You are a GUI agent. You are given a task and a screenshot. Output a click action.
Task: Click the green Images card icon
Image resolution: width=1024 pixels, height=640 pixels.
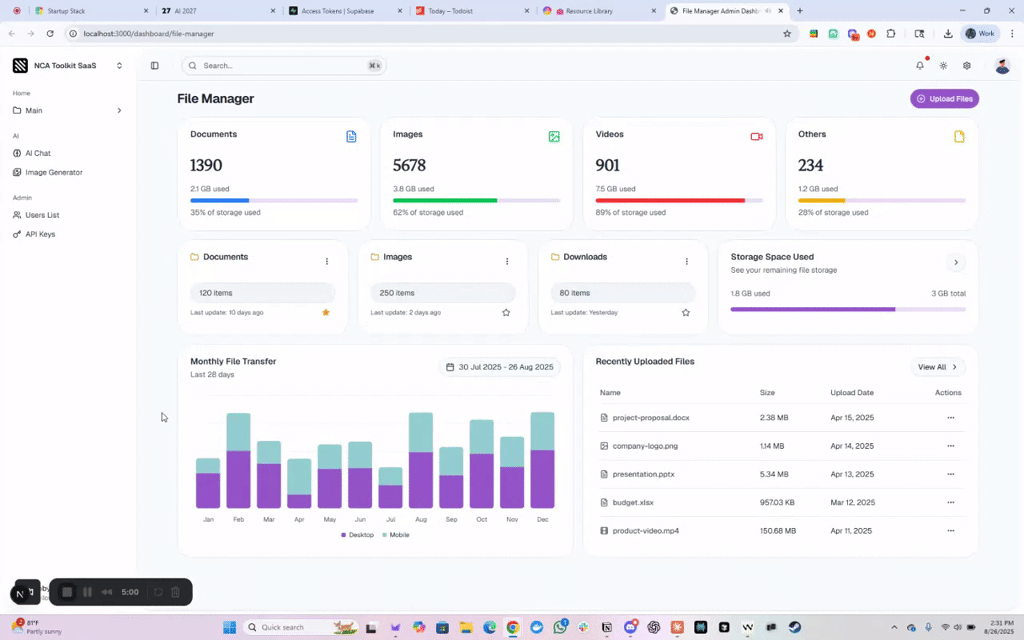554,136
